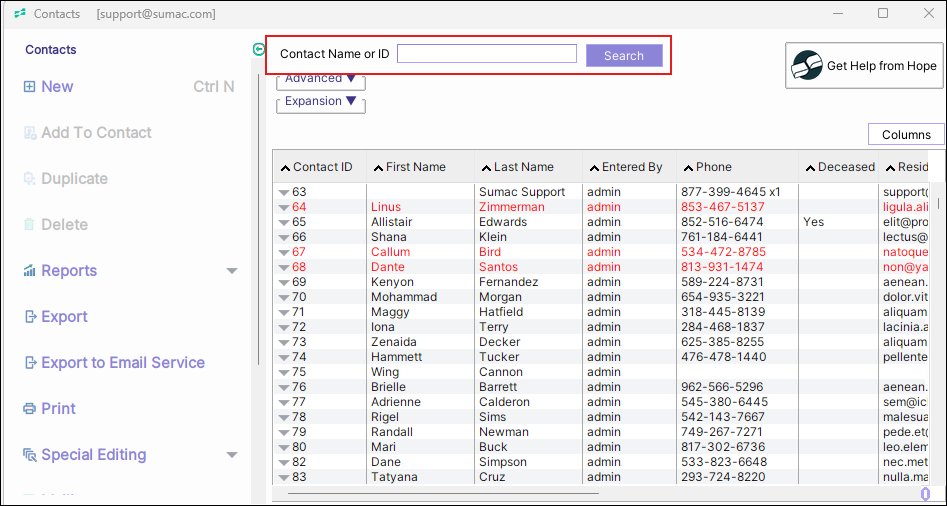Collapse sidebar using green arrow icon
The width and height of the screenshot is (947, 506).
click(259, 49)
